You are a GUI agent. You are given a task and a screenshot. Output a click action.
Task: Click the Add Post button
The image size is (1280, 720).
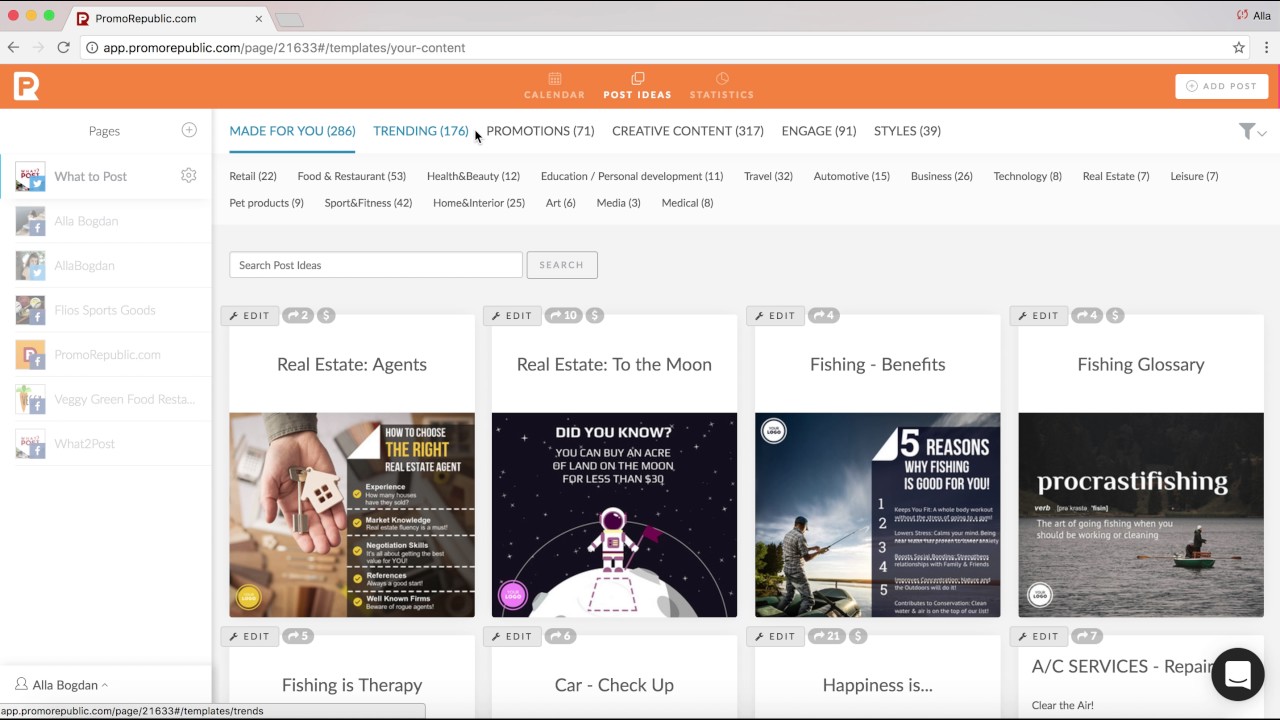coord(1221,86)
